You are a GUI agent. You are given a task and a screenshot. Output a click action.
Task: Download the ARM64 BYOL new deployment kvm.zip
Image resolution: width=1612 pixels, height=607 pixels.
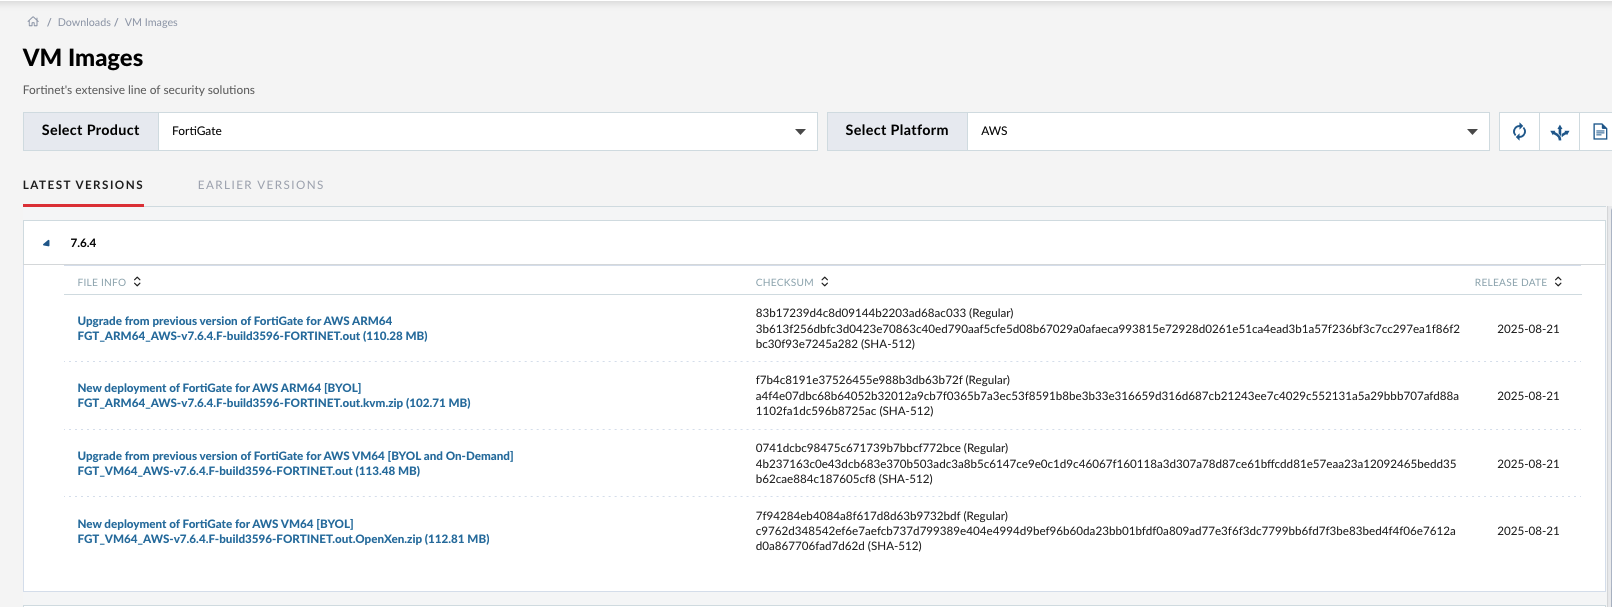273,403
